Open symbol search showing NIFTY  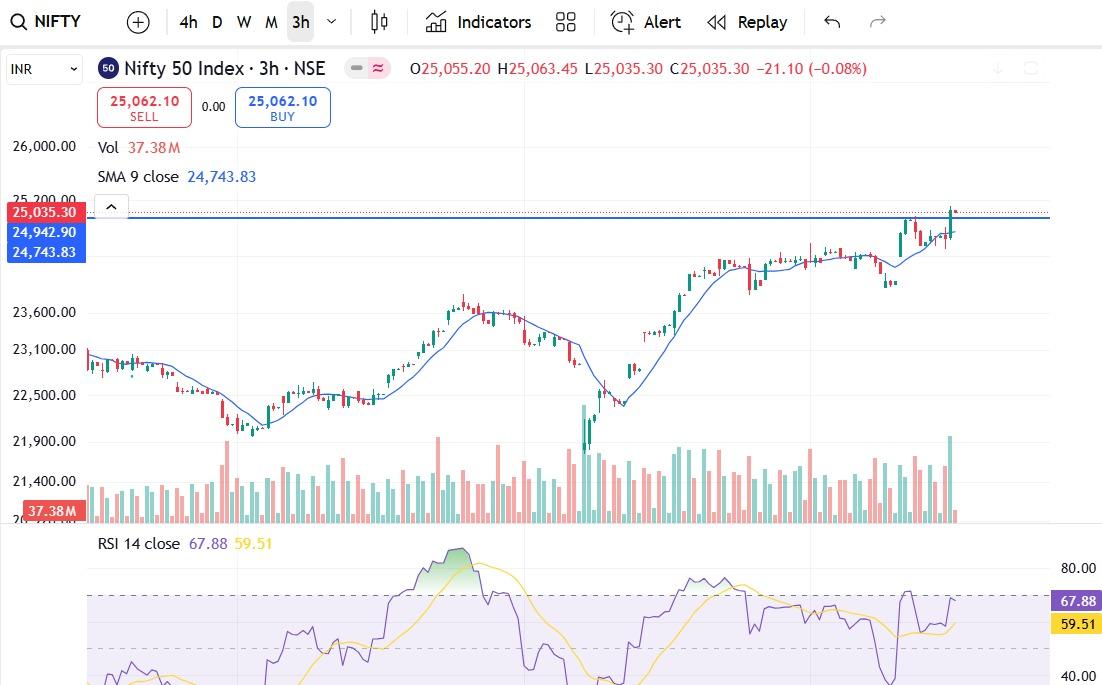point(46,22)
